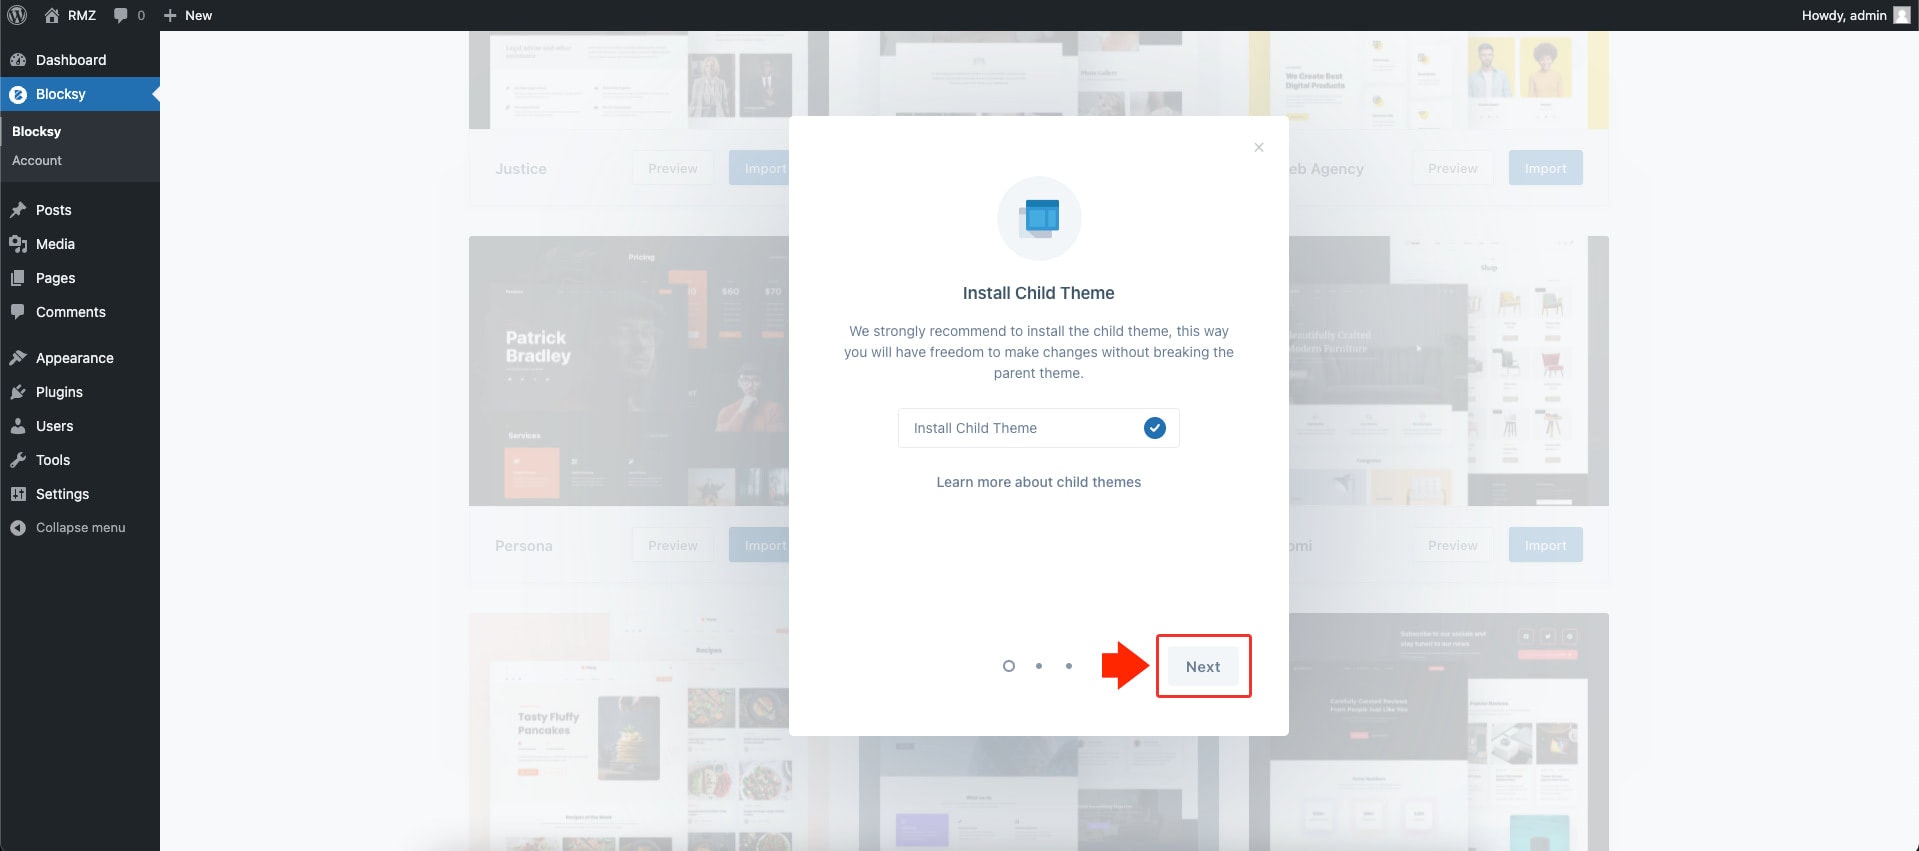Open the Comments menu in sidebar
This screenshot has width=1919, height=851.
[x=80, y=312]
